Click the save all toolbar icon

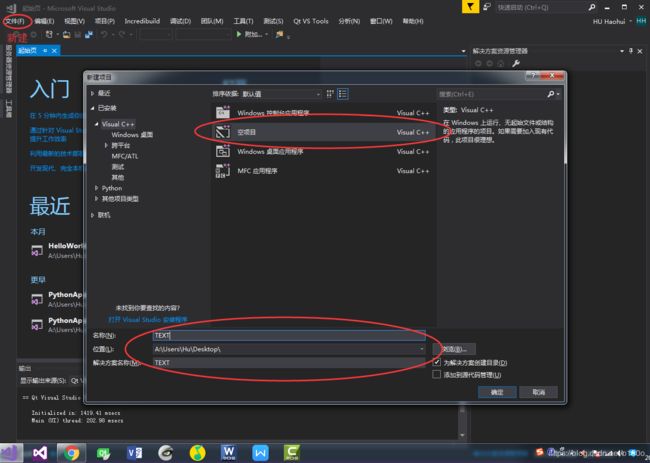tap(89, 35)
